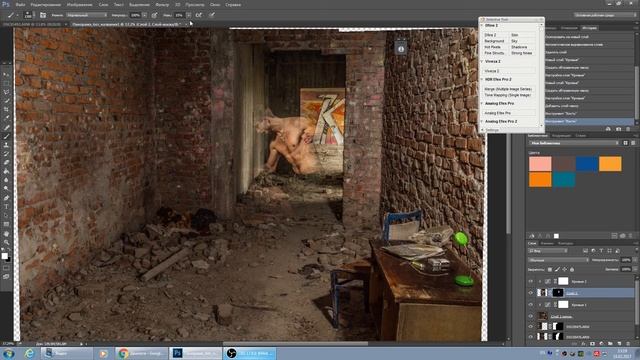640x360 pixels.
Task: Click the airbrush icon in options bar
Action: [x=198, y=15]
